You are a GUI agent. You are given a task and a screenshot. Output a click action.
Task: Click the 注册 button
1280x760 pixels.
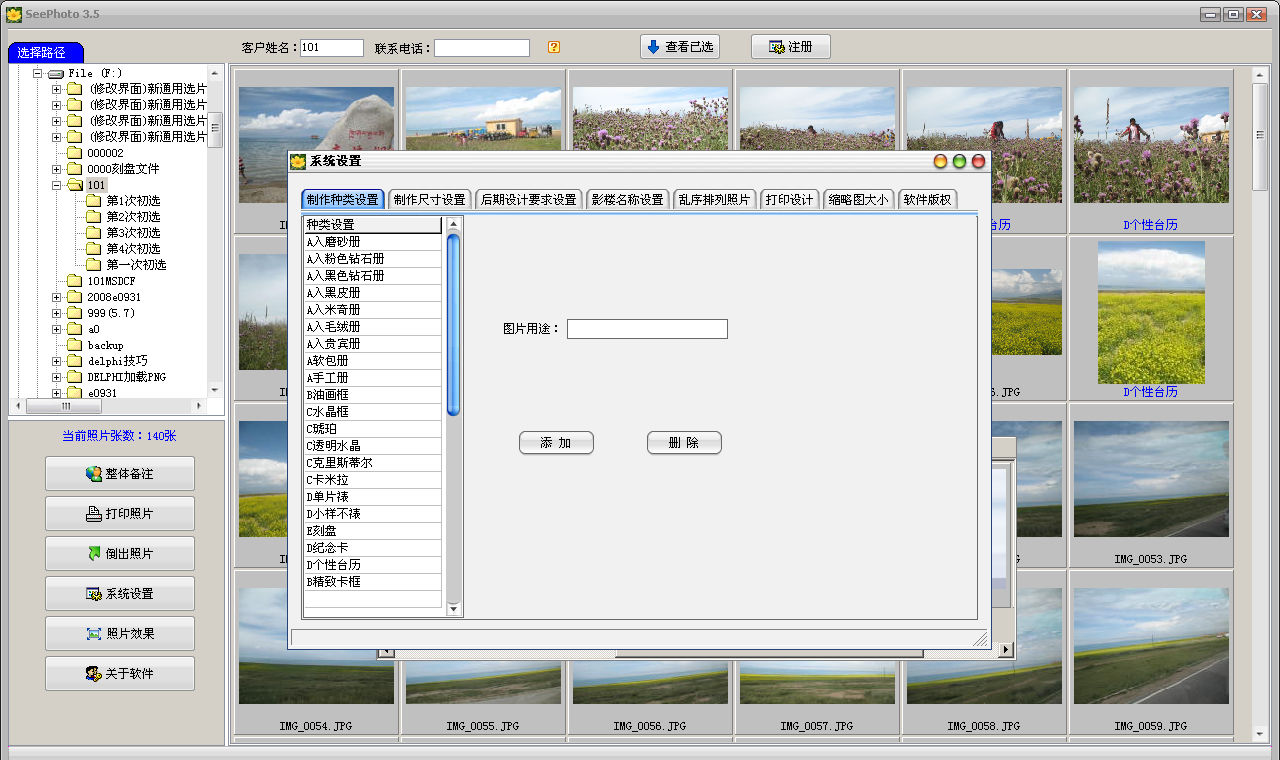[790, 47]
